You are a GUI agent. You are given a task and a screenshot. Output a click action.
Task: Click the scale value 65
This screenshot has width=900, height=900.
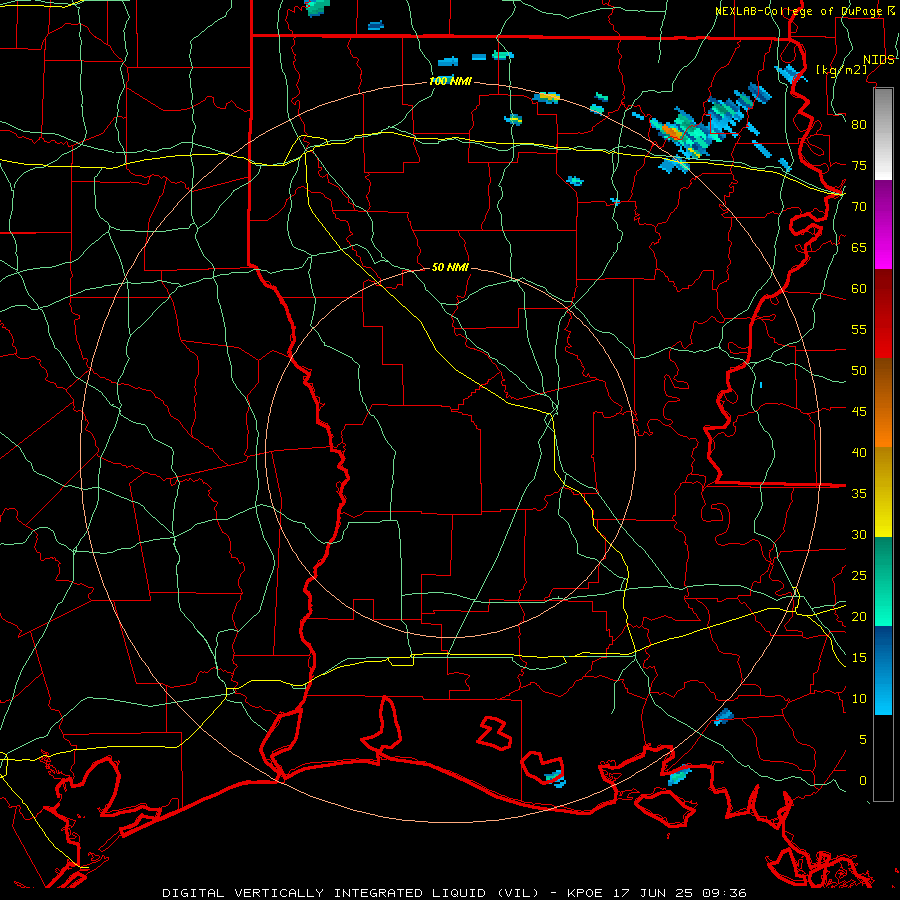click(x=859, y=247)
